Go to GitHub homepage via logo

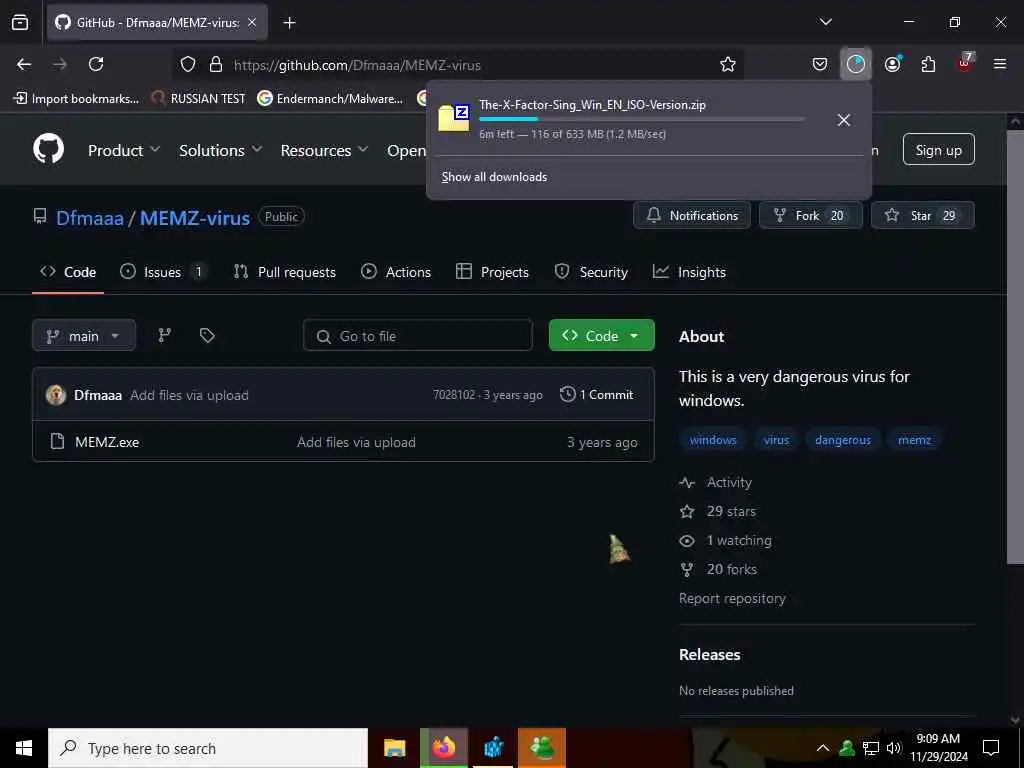point(49,149)
